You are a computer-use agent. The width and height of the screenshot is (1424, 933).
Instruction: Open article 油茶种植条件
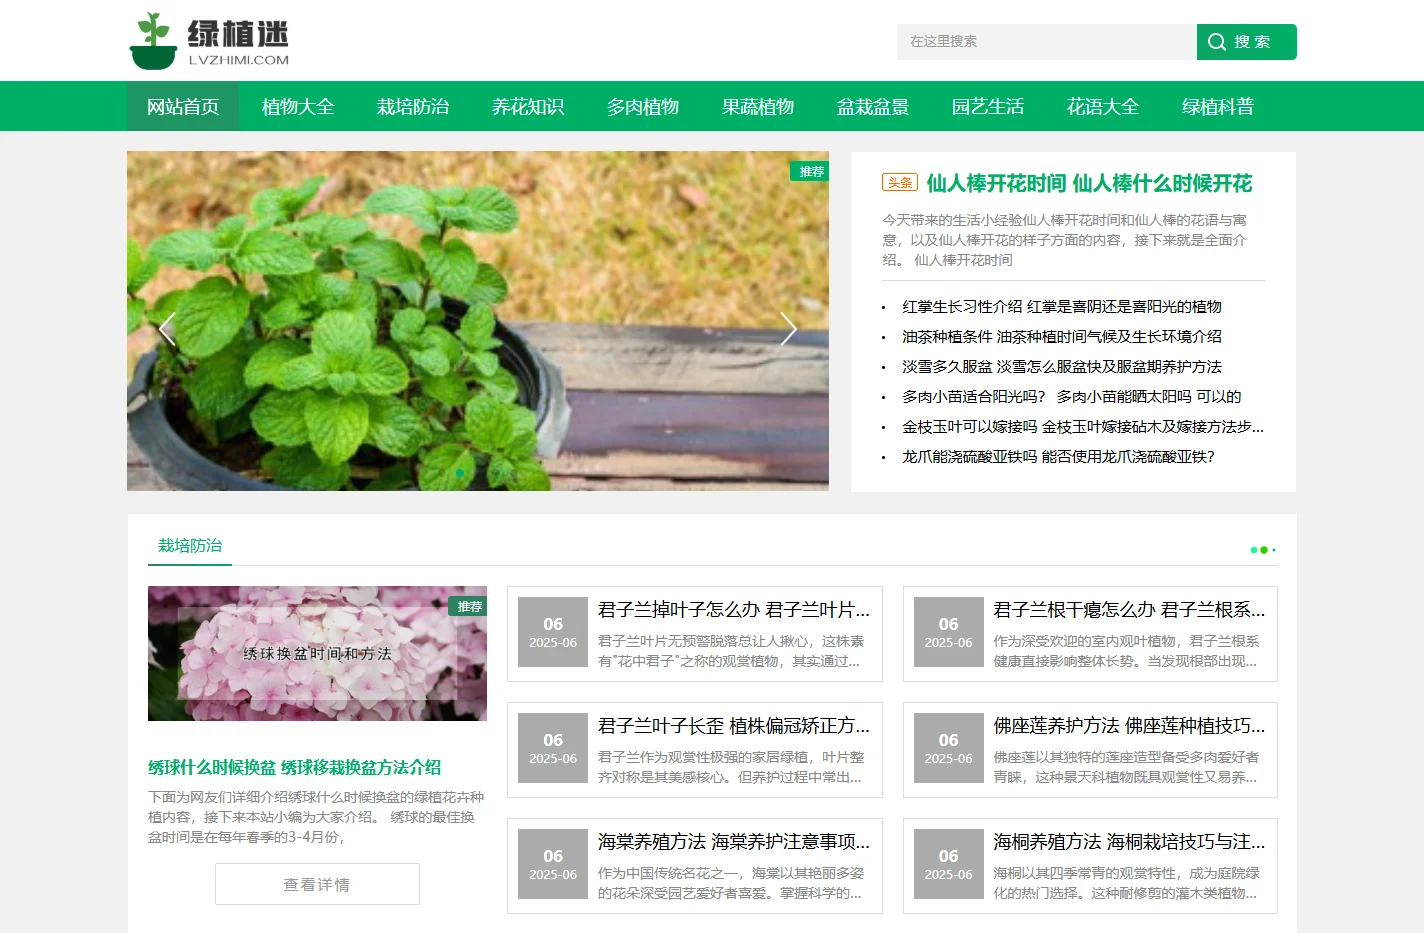1062,337
